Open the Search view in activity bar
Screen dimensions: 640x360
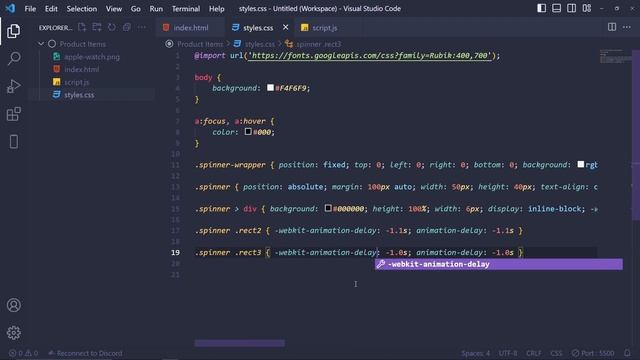point(14,58)
